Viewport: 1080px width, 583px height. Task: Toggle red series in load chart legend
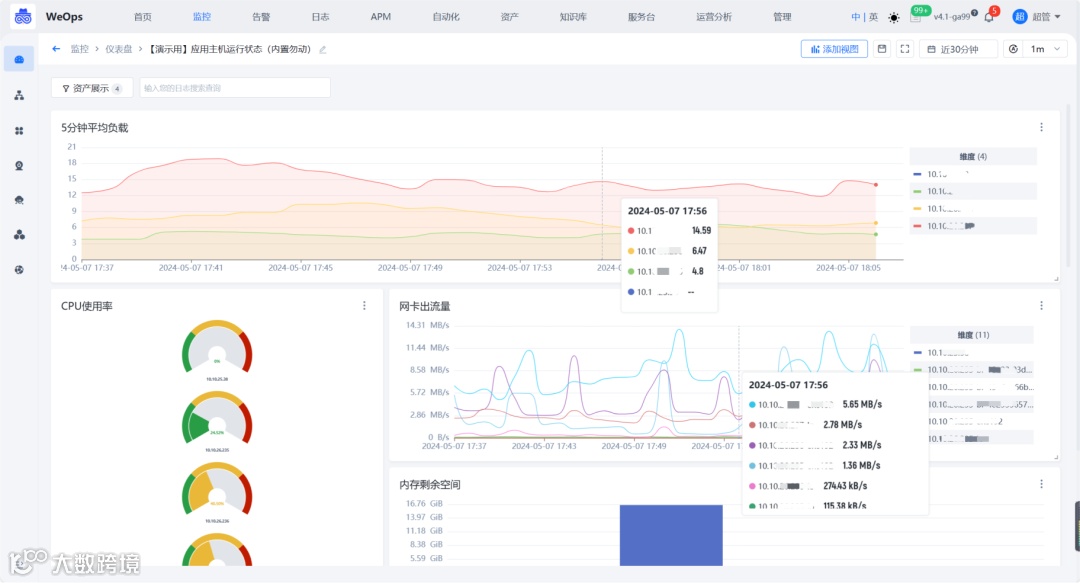coord(973,226)
